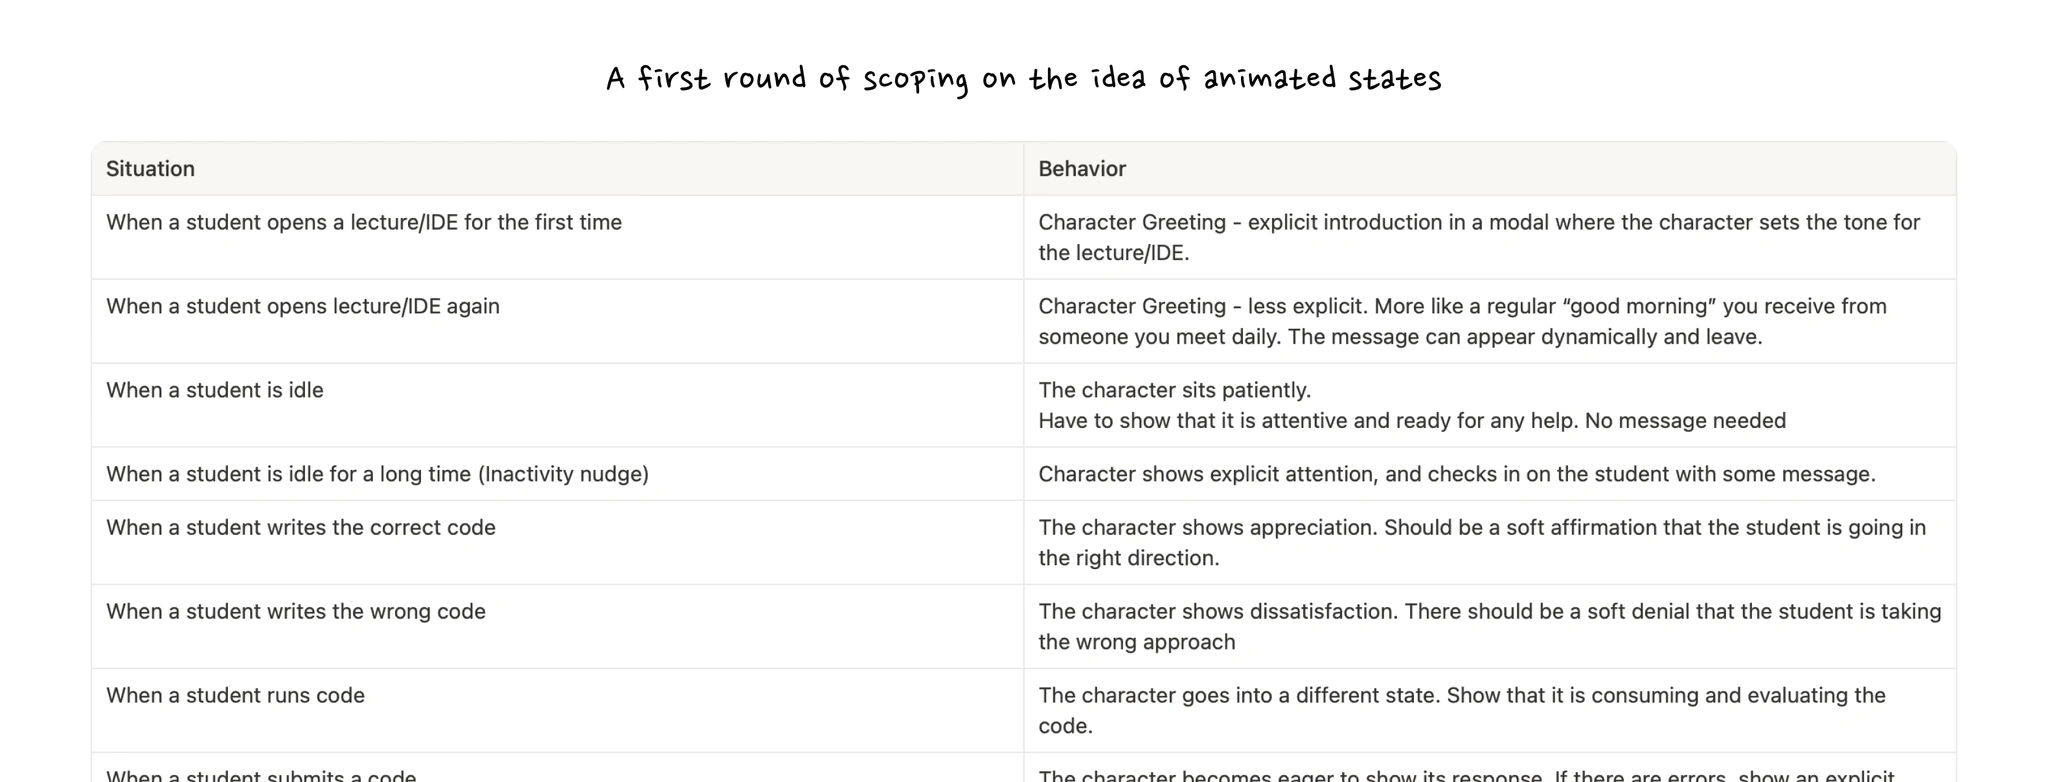The height and width of the screenshot is (782, 2048).
Task: Click the 'consuming and evaluating the code' behavior cell
Action: [1461, 711]
